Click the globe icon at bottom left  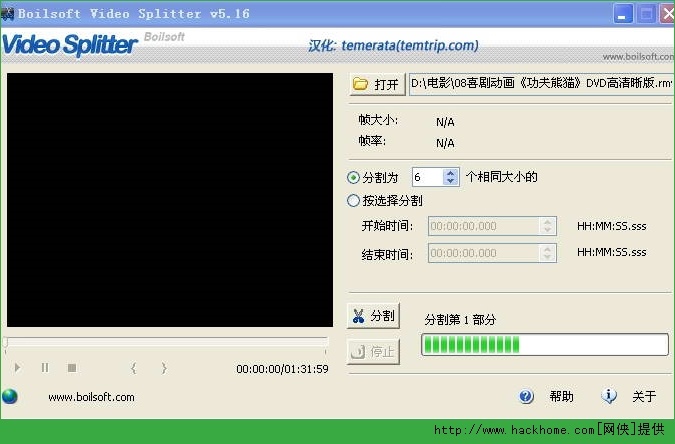(x=10, y=397)
